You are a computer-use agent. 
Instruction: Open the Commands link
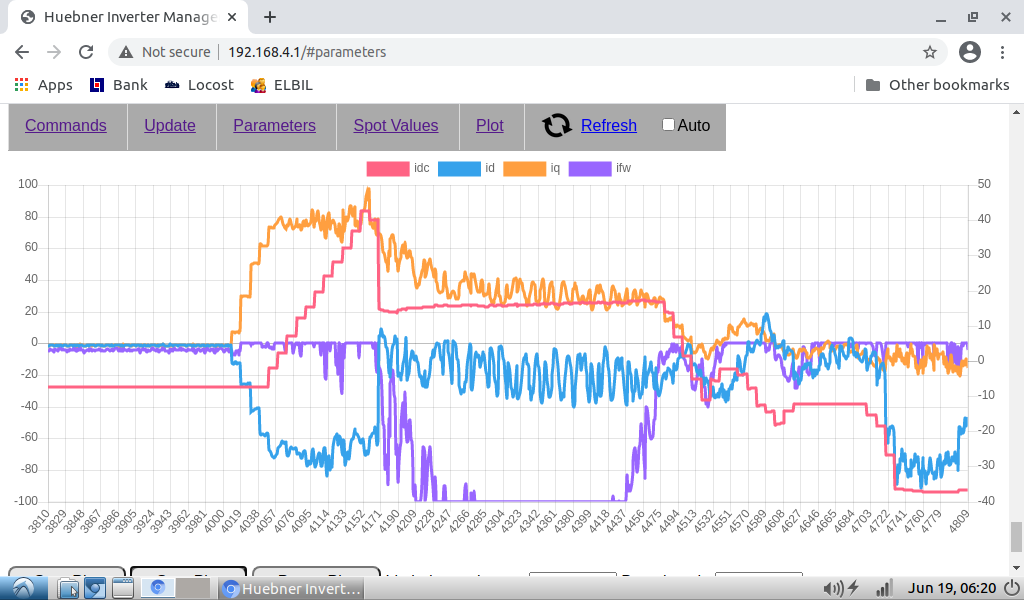click(x=66, y=125)
